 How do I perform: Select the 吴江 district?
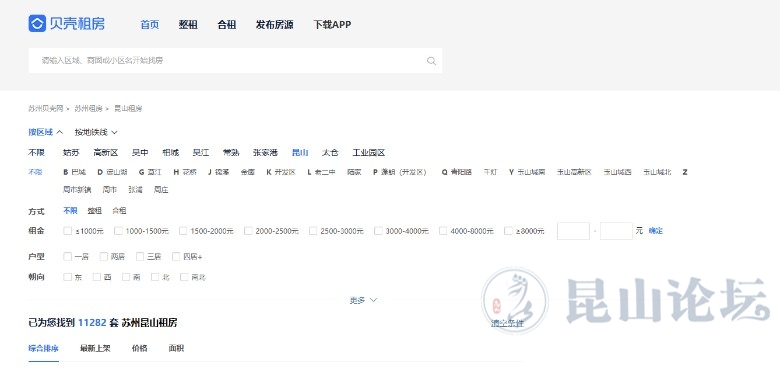tap(201, 153)
